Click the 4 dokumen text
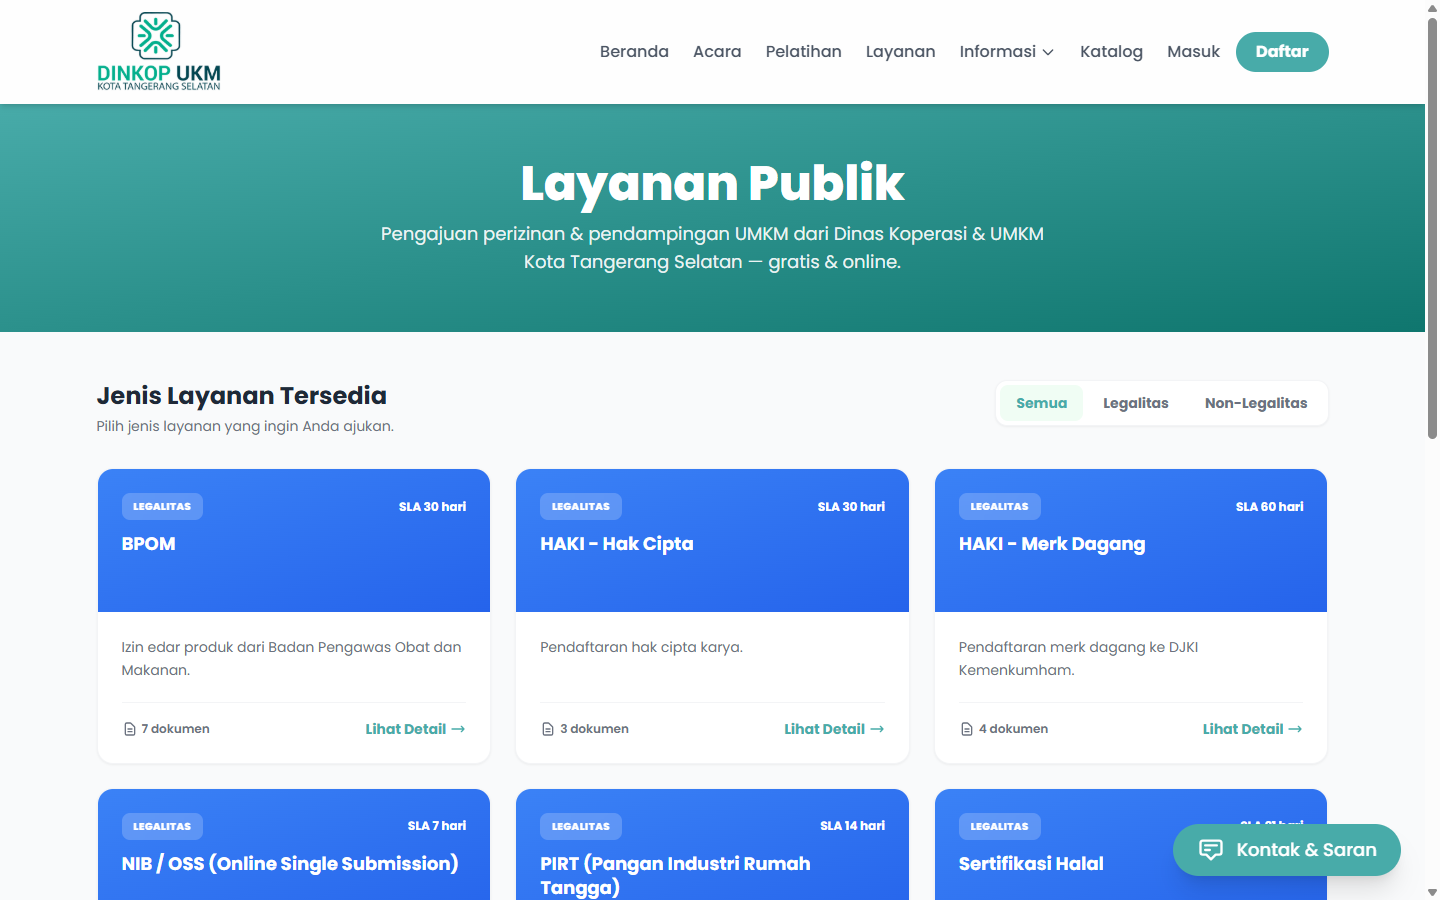The image size is (1440, 900). 1013,729
